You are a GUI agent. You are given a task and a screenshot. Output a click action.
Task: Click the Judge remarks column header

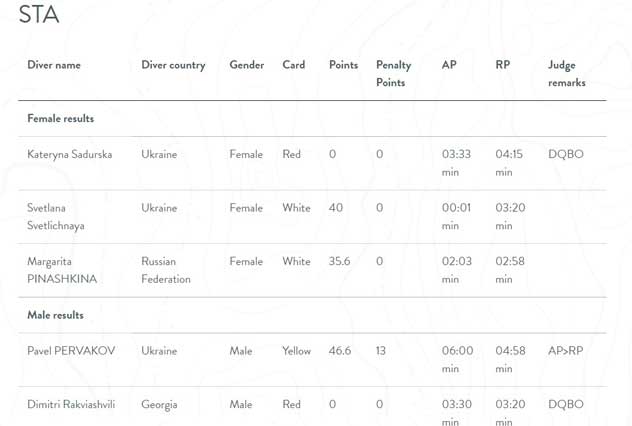click(x=567, y=74)
